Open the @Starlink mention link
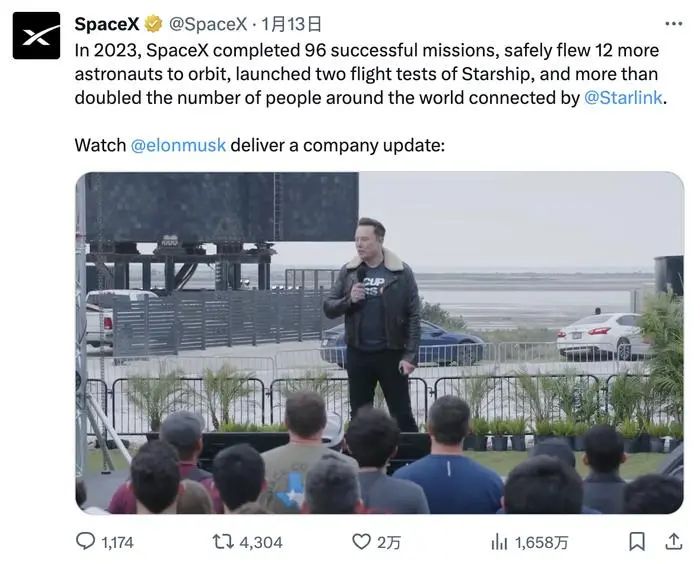This screenshot has height=564, width=700. 624,98
